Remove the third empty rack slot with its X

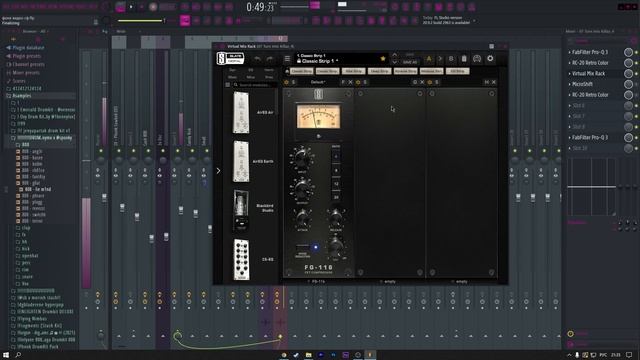pyautogui.click(x=494, y=82)
